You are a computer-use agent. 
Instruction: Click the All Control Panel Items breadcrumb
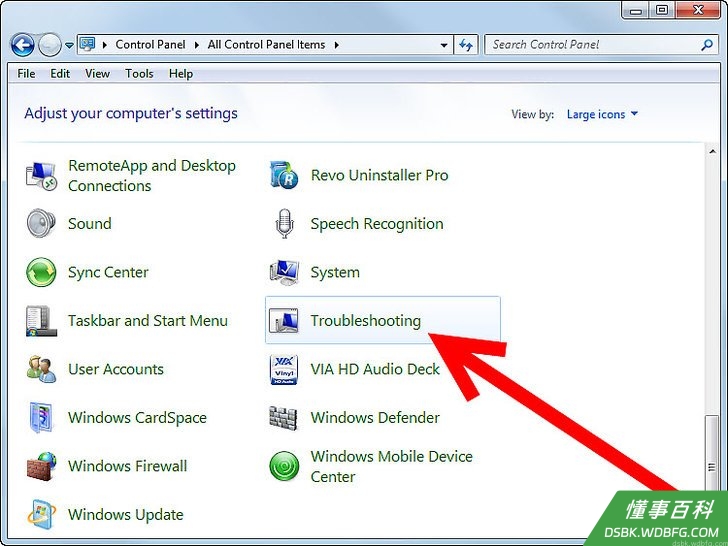coord(266,45)
